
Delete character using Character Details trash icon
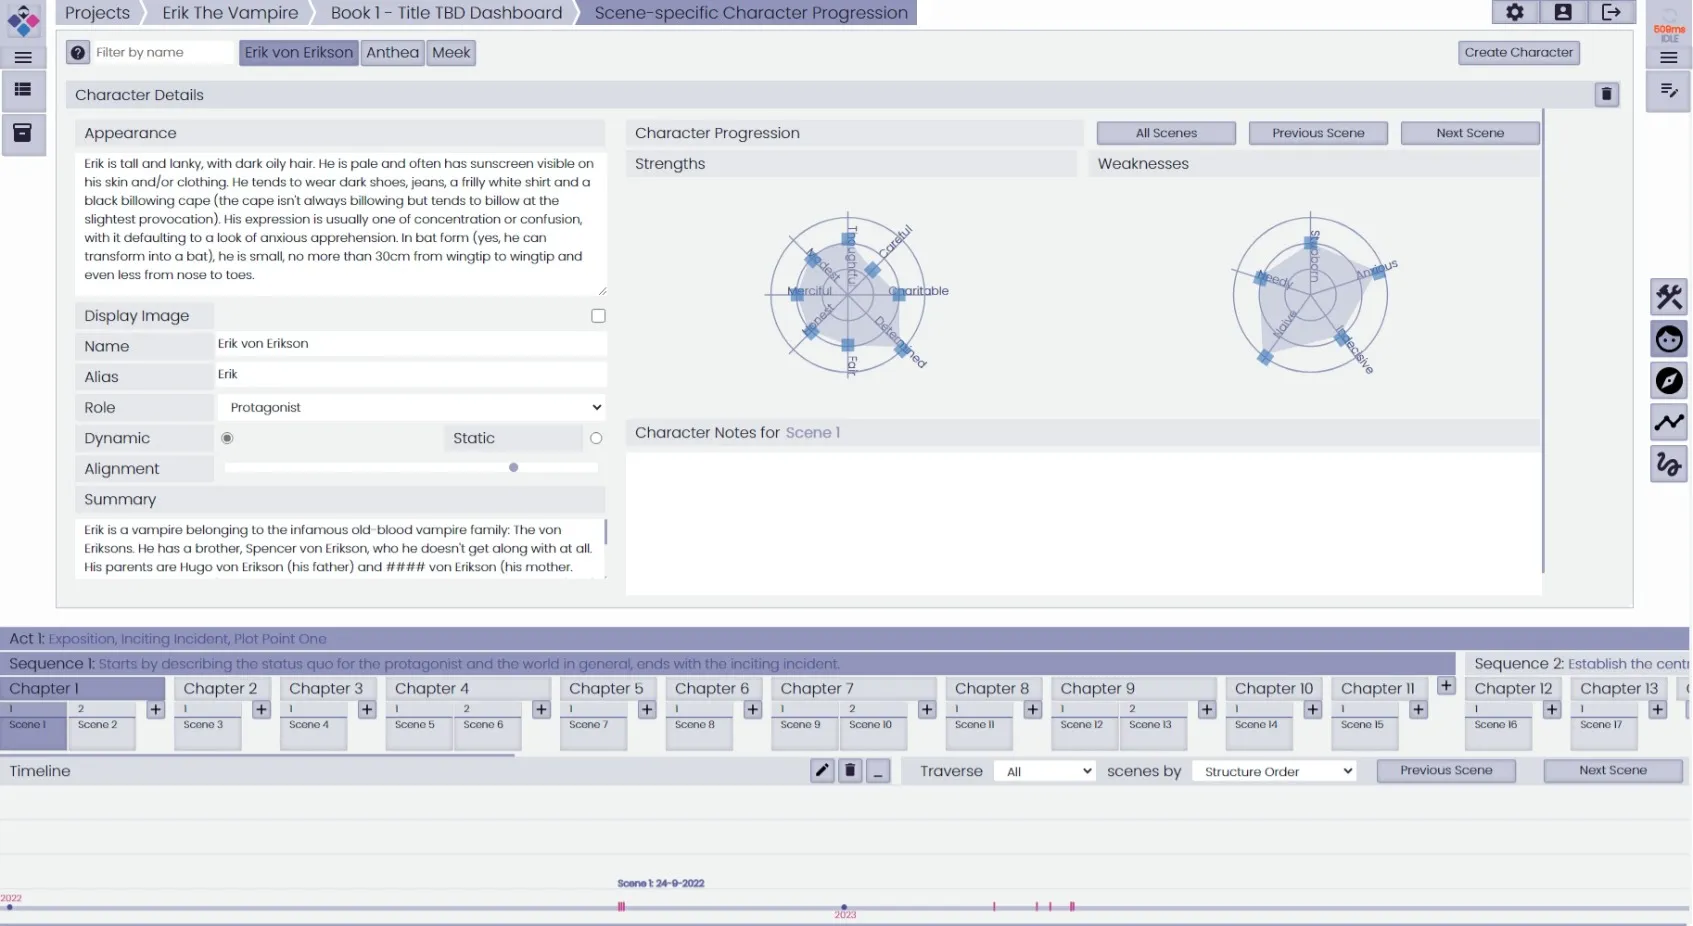click(1606, 94)
